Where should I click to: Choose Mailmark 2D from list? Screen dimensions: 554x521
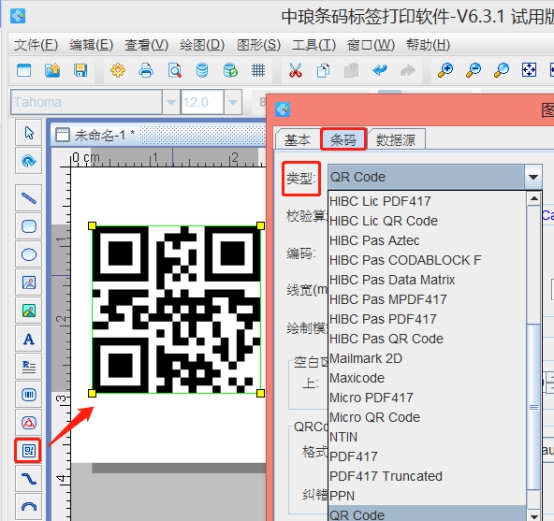click(x=427, y=358)
